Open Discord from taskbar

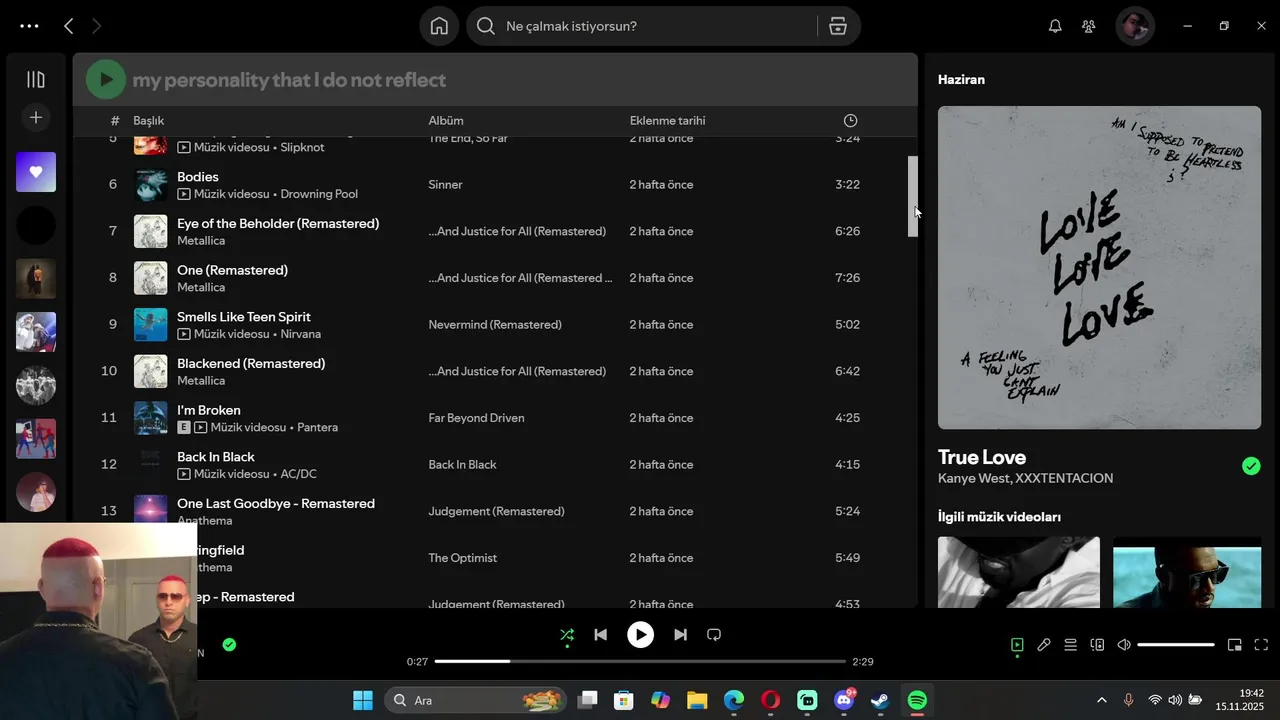(844, 700)
